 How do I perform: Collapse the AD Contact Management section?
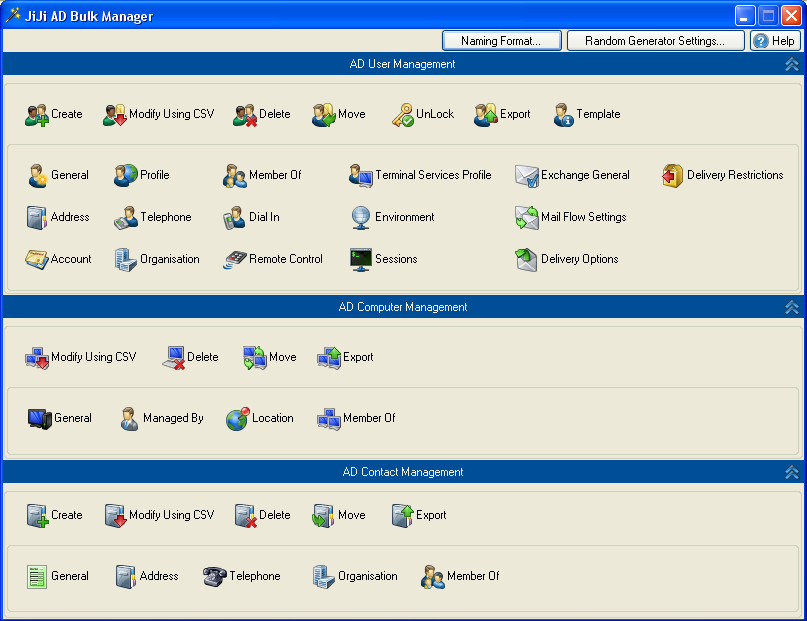coord(792,472)
